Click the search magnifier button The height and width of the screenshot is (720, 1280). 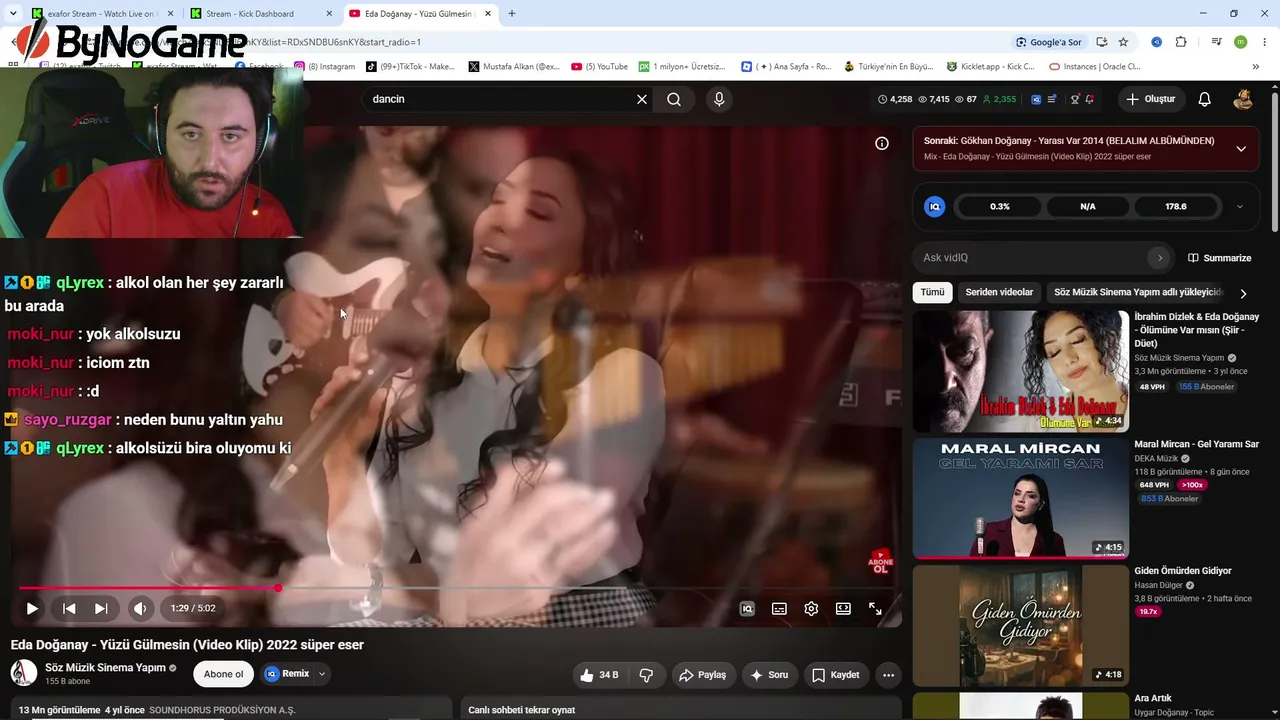[x=674, y=99]
